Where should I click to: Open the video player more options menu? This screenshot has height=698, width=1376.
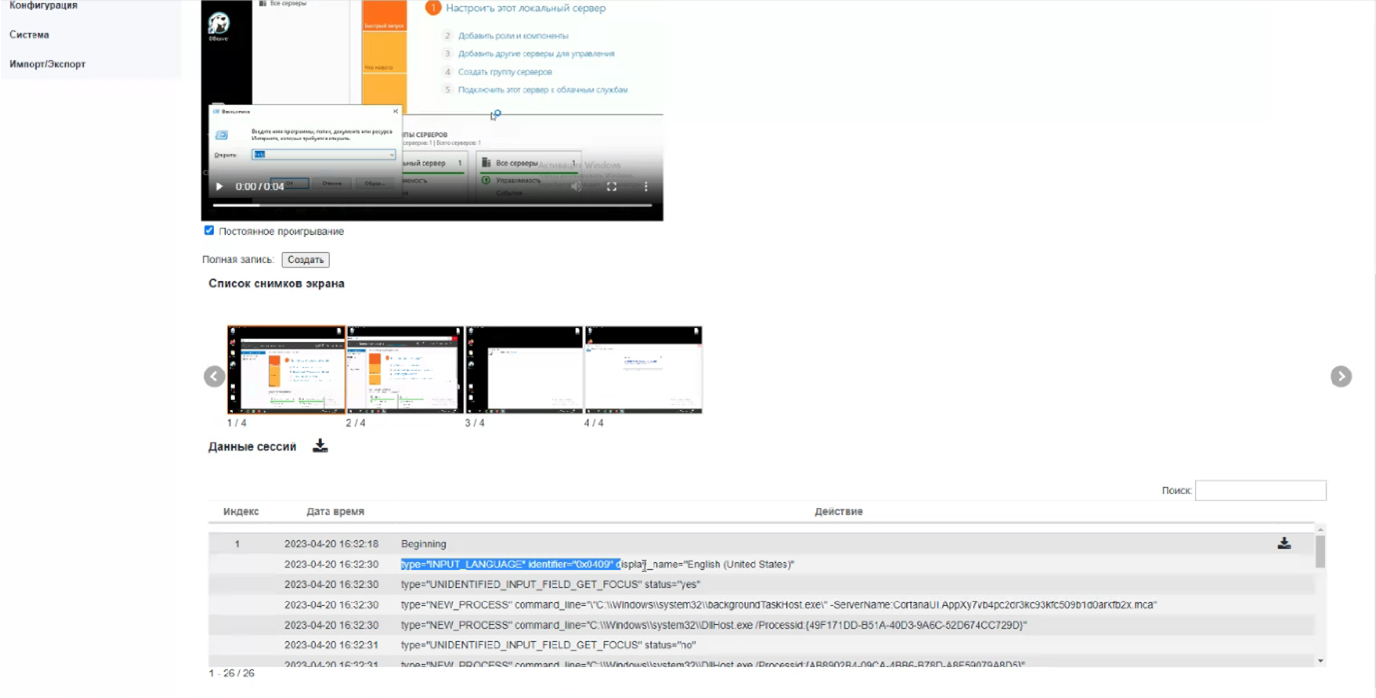coord(646,187)
